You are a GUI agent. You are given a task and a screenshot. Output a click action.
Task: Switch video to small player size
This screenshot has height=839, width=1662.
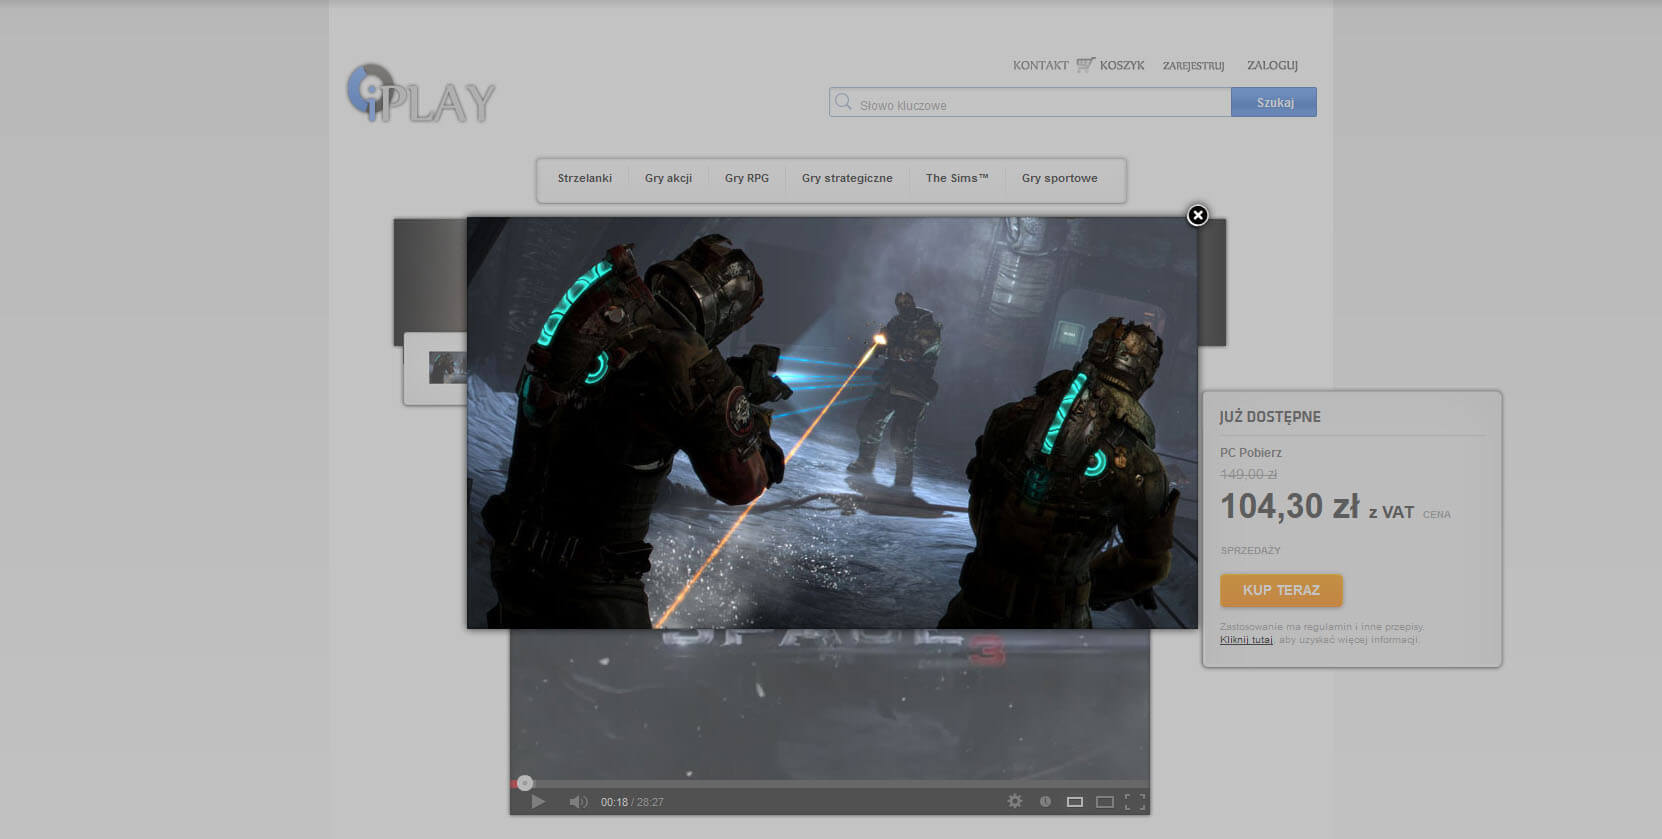(1075, 801)
